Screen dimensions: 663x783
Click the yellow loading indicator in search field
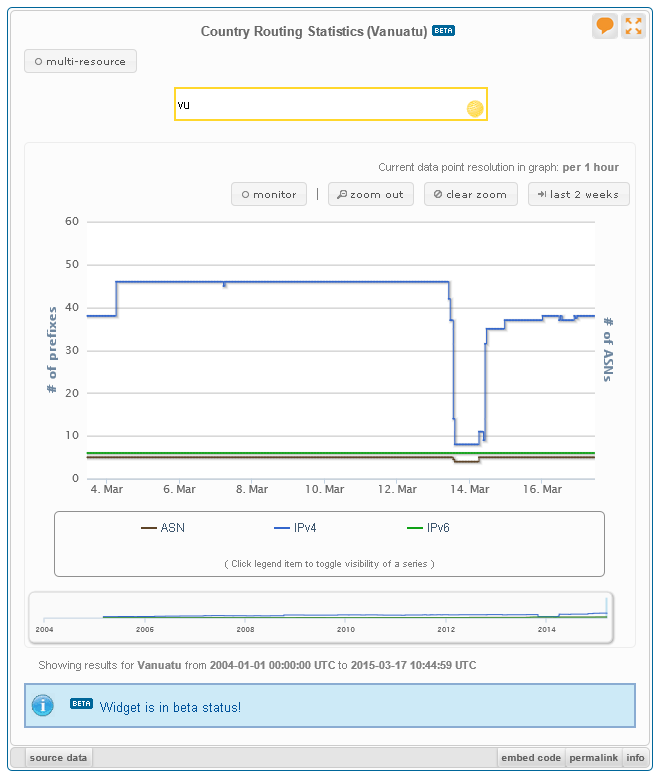(x=475, y=108)
